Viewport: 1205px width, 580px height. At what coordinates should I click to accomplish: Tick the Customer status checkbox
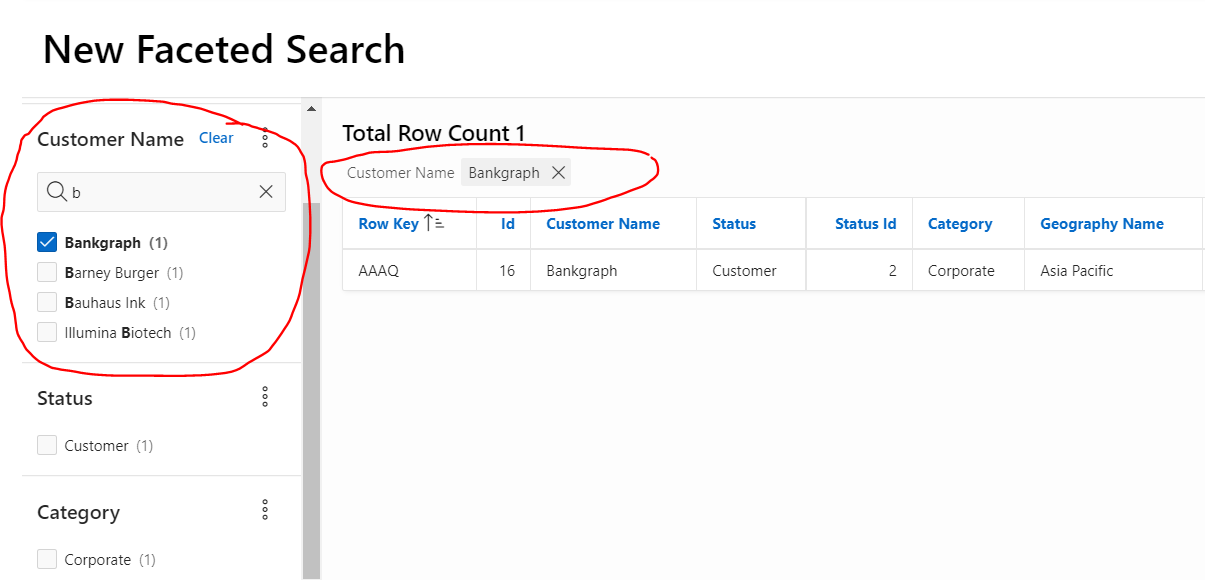tap(47, 445)
